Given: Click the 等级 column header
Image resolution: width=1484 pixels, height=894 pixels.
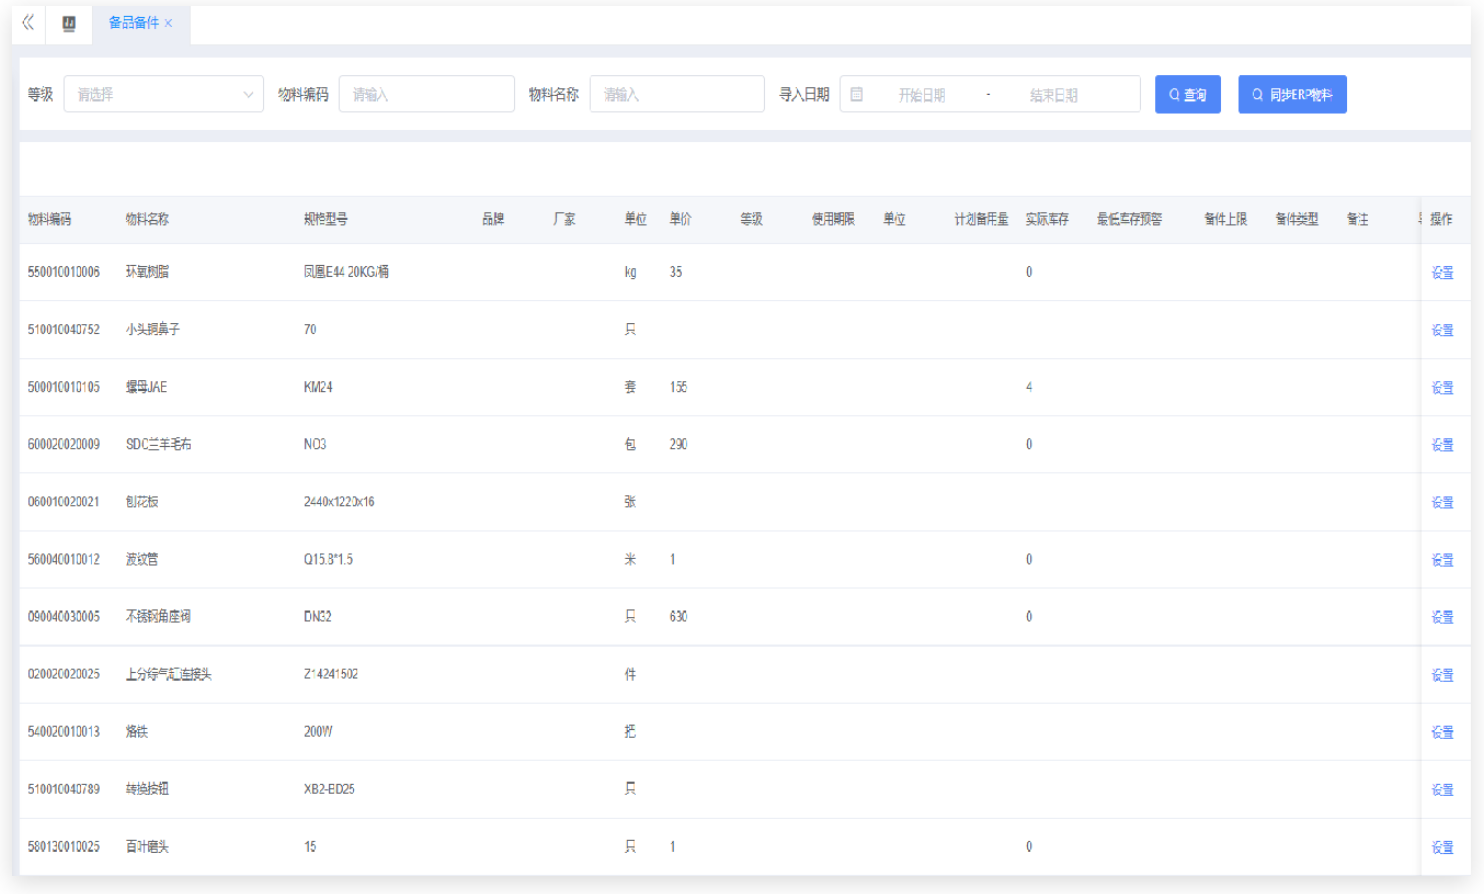Looking at the screenshot, I should (751, 219).
